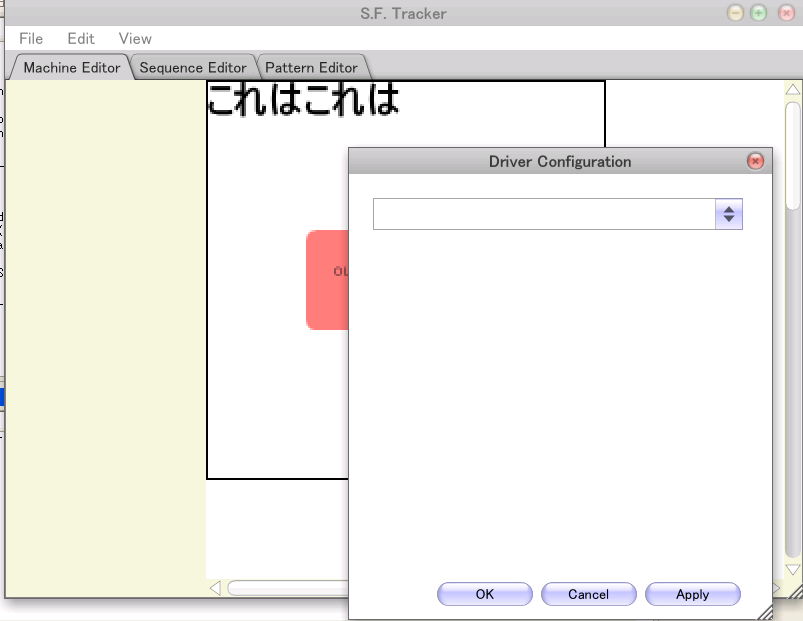Click the dialog resize grip corner
803x621 pixels.
765,613
